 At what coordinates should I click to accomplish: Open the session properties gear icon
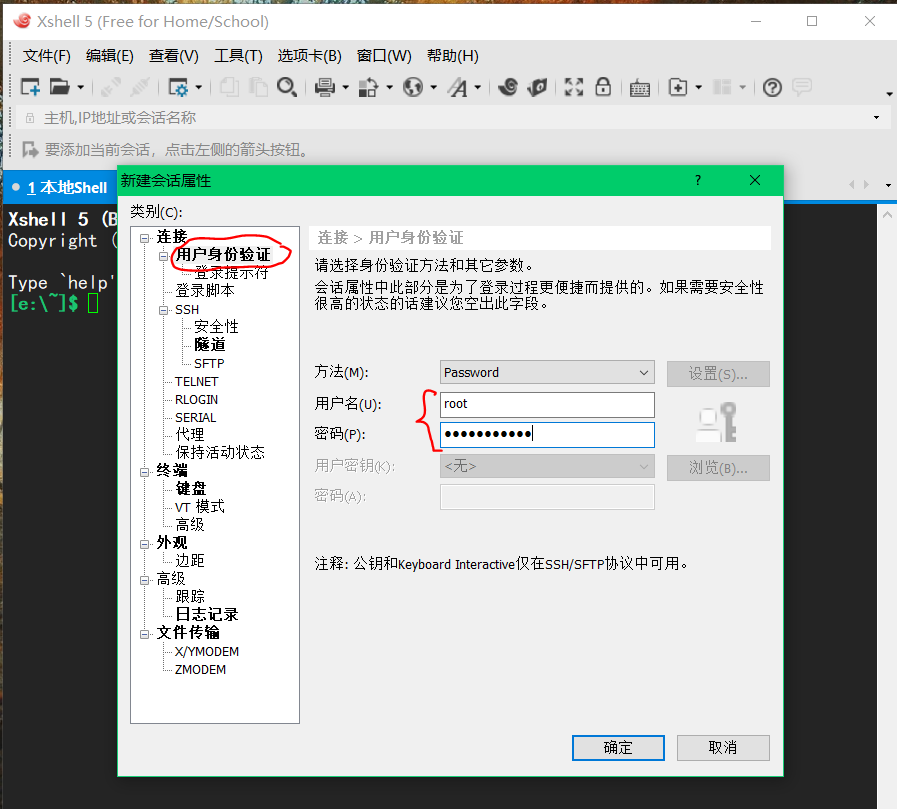(x=178, y=87)
